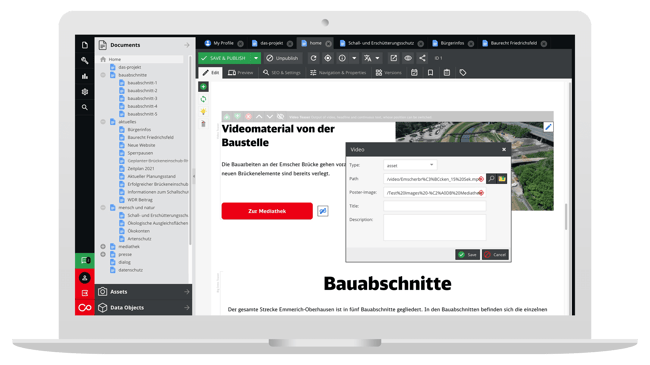The image size is (650, 365).
Task: Click the light bulb highlight icon
Action: point(203,112)
